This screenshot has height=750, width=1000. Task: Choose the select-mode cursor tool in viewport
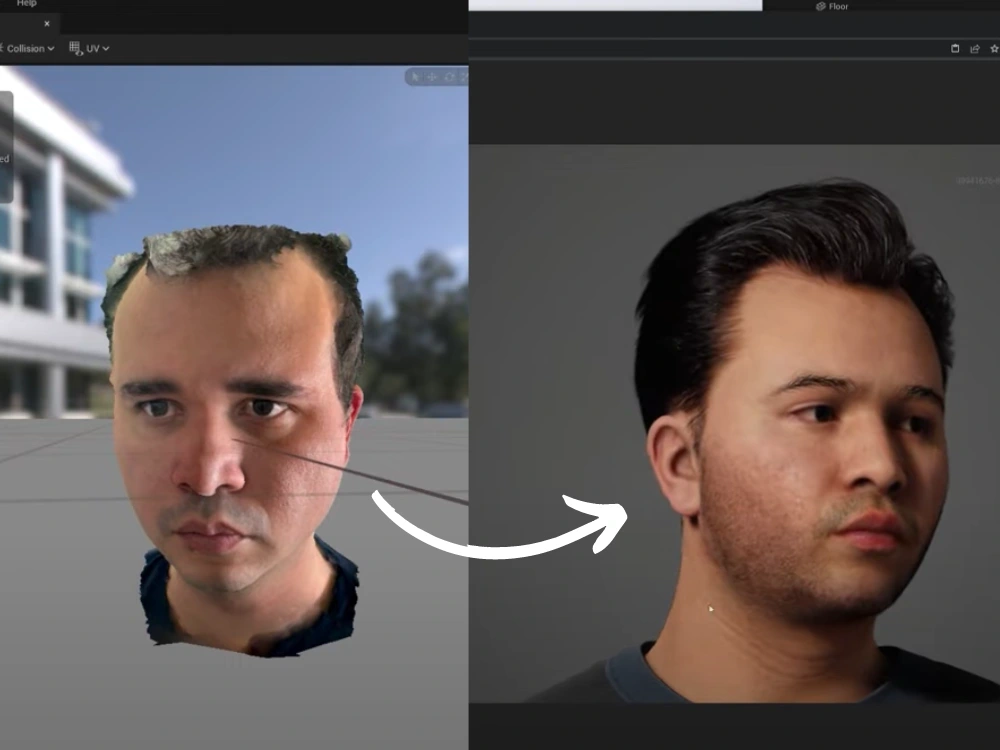(415, 77)
